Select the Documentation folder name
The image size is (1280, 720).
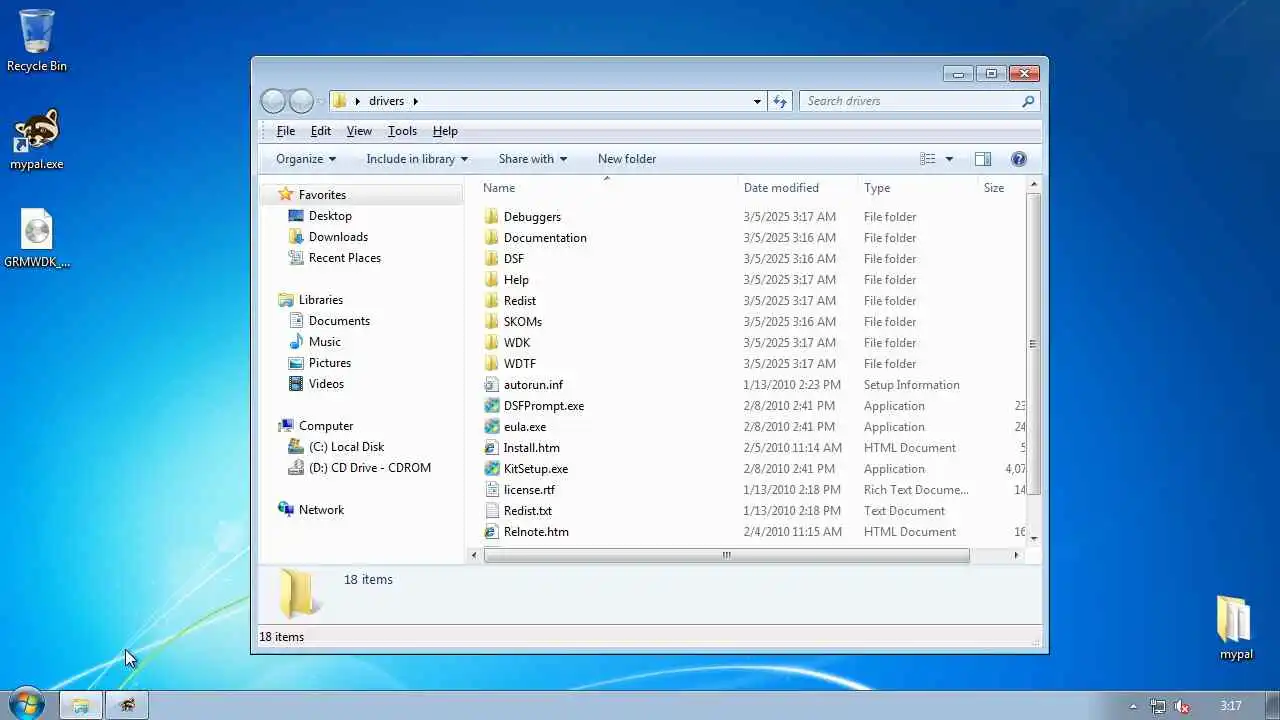pos(545,238)
